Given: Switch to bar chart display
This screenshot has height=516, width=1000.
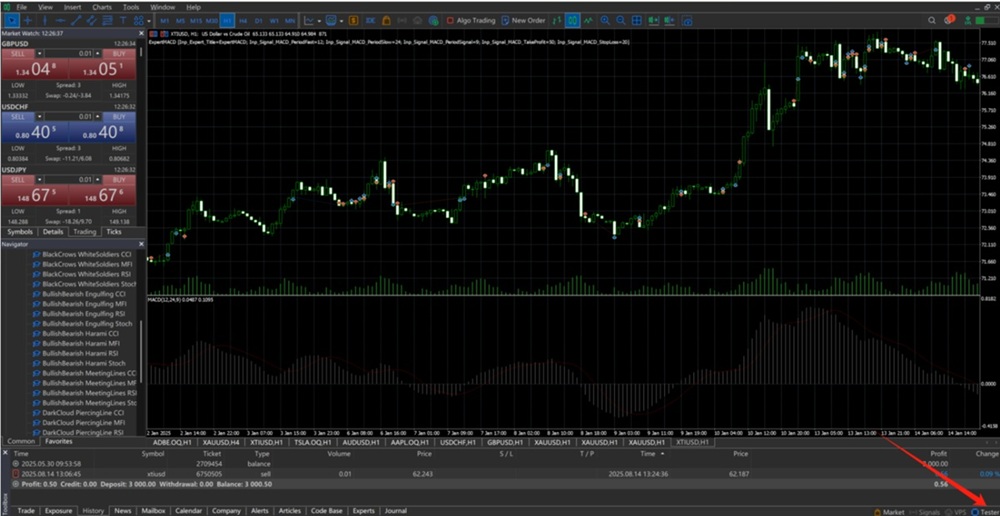Looking at the screenshot, I should 557,20.
